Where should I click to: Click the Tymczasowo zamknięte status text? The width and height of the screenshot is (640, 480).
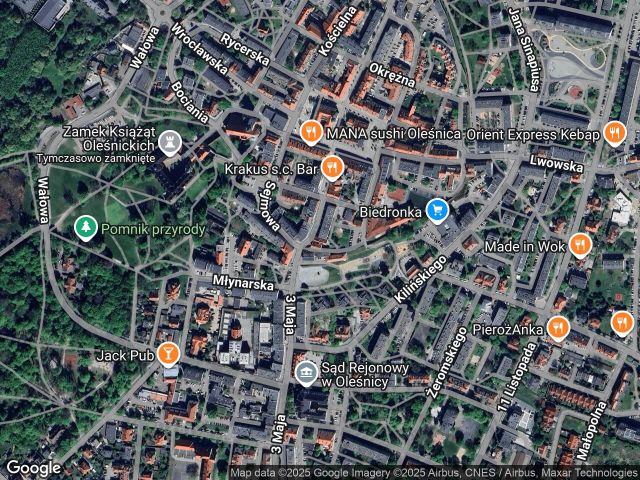point(96,158)
